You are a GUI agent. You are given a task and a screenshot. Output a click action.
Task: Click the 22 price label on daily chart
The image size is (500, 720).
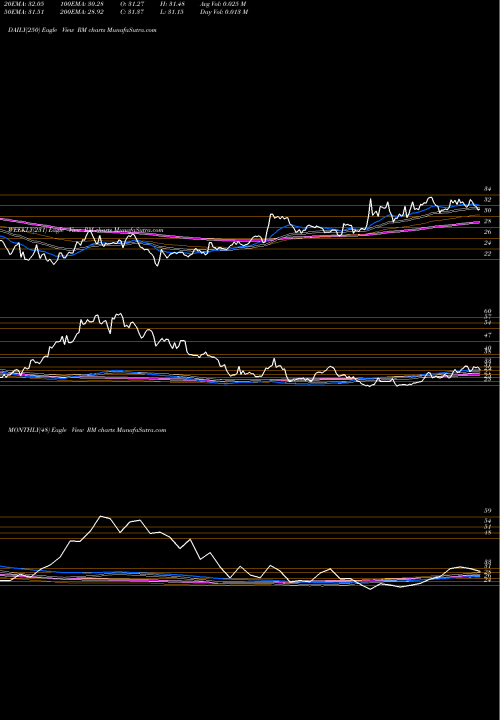[x=488, y=253]
